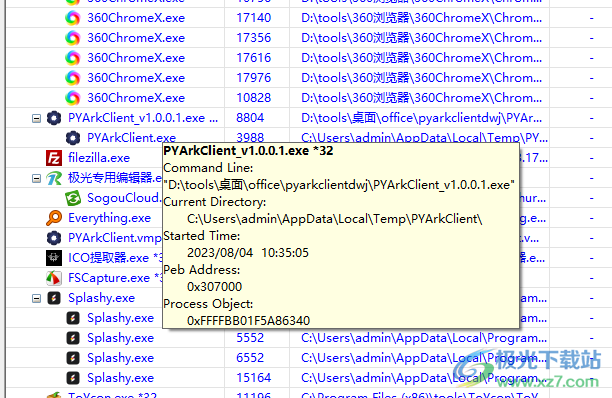Screen dimensions: 612x398
Task: Click the PID value 17976
Action: point(254,78)
